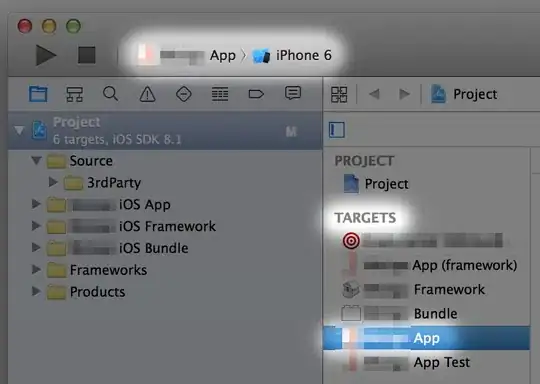Viewport: 540px width, 384px height.
Task: Run the app with the Play button
Action: coord(46,55)
